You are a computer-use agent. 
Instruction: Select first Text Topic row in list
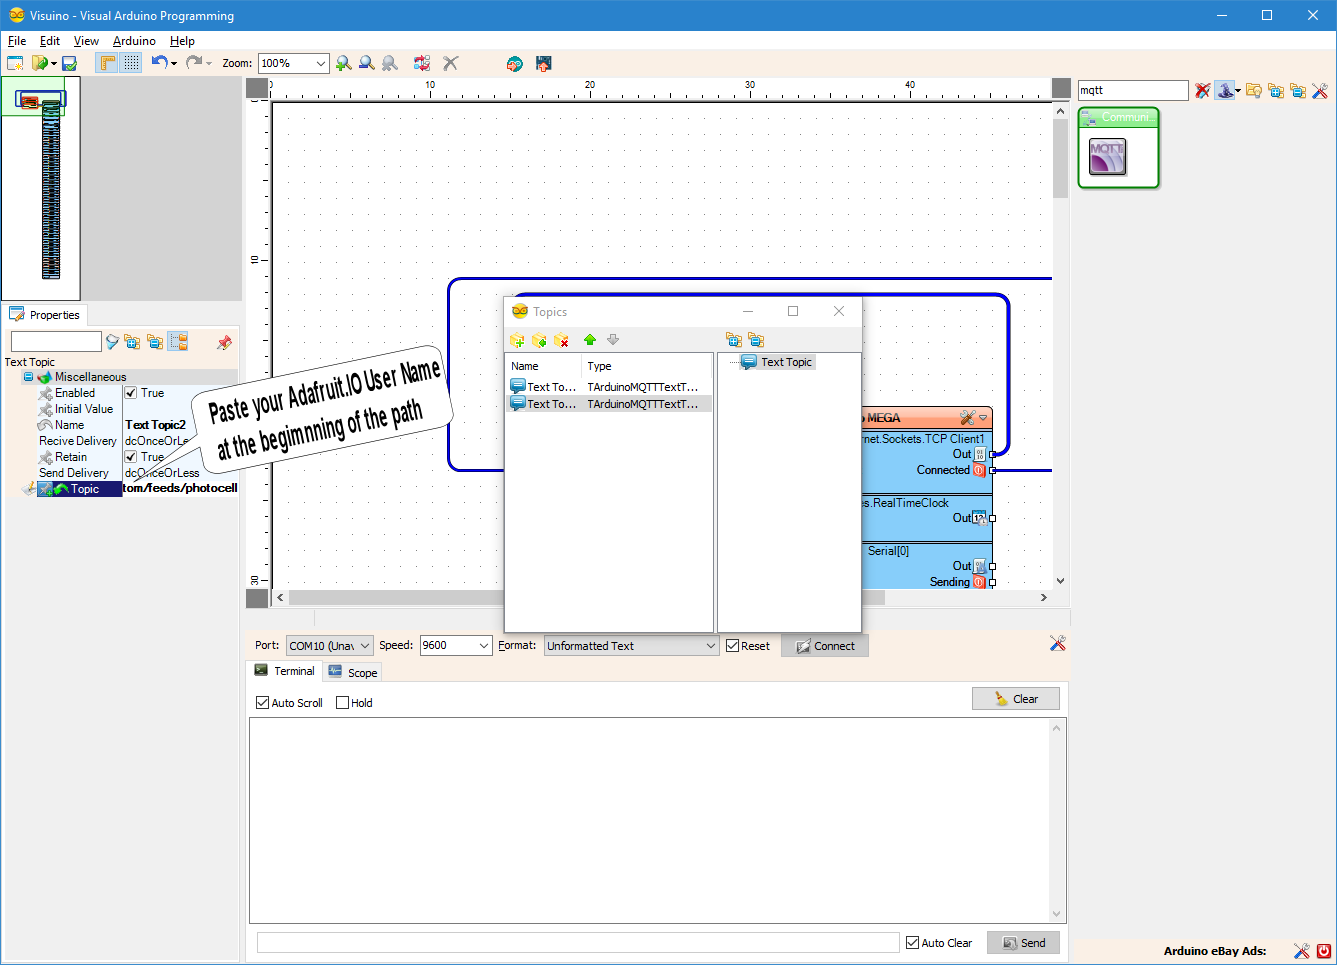click(610, 387)
